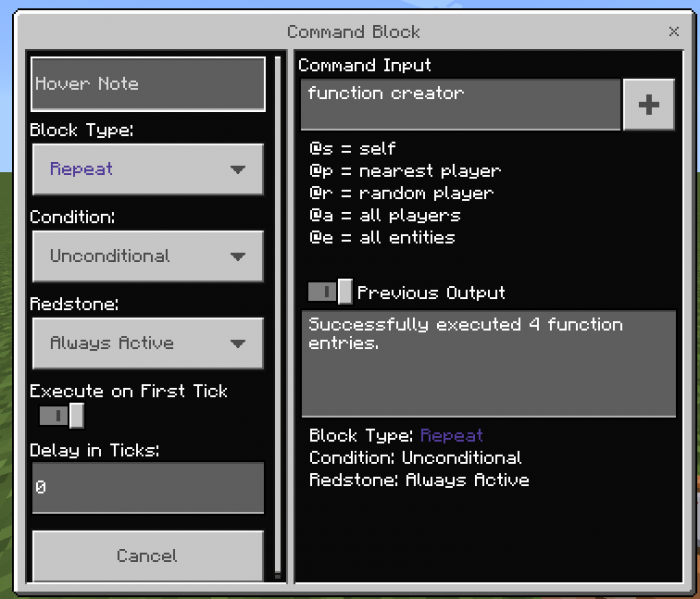Viewport: 700px width, 599px height.
Task: Toggle the Execute on First Tick switch
Action: (x=61, y=415)
